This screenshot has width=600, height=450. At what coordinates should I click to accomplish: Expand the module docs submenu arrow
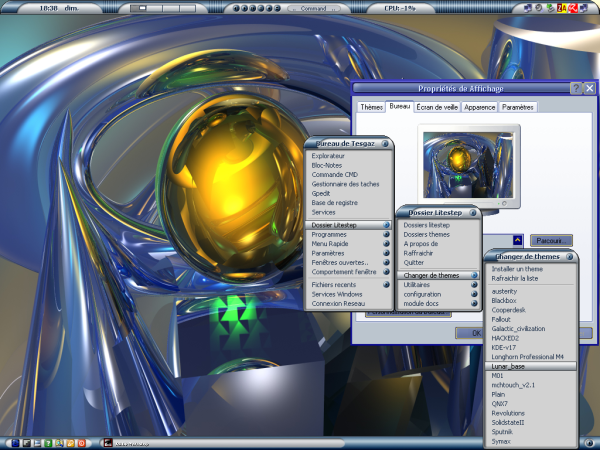coord(474,303)
